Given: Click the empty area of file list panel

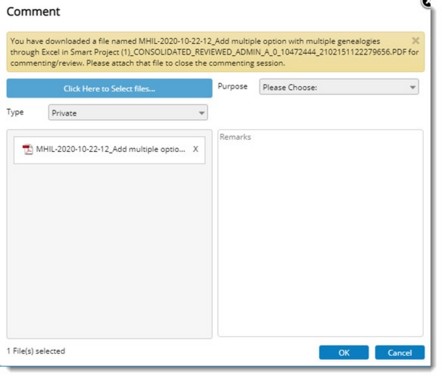Looking at the screenshot, I should click(109, 250).
